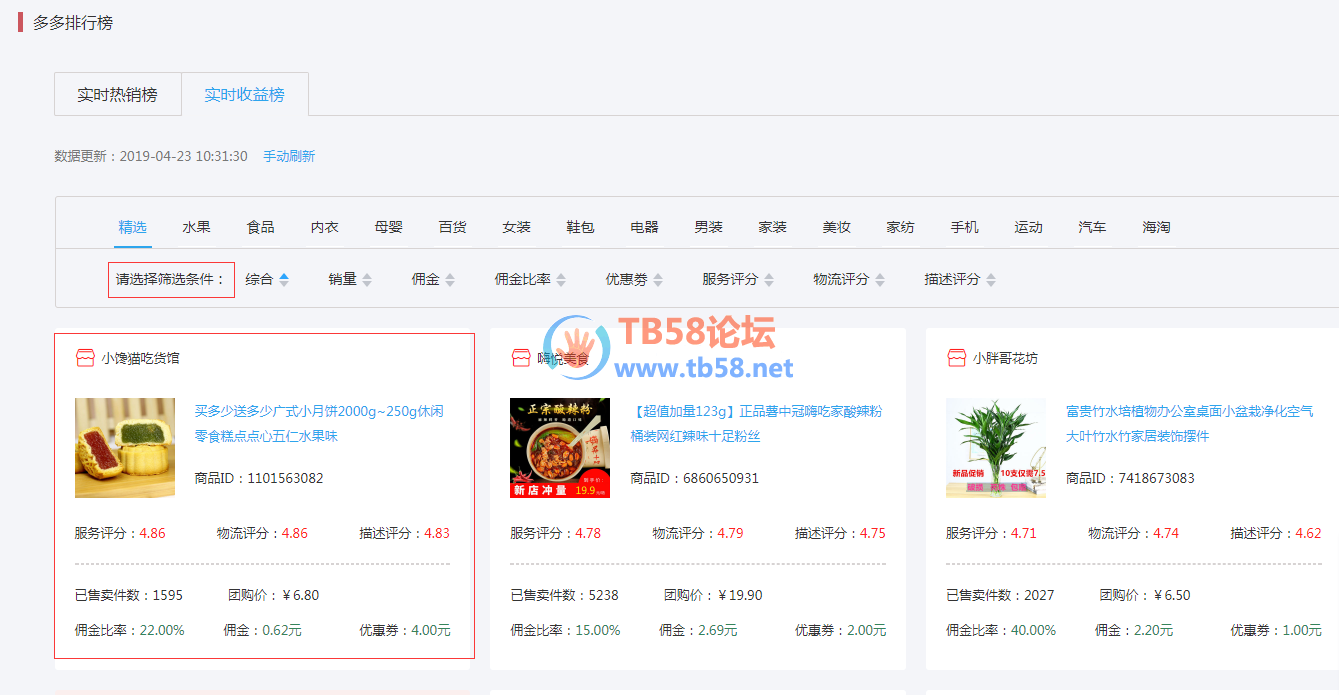
Task: Click the mooncake product thumbnail
Action: (125, 448)
